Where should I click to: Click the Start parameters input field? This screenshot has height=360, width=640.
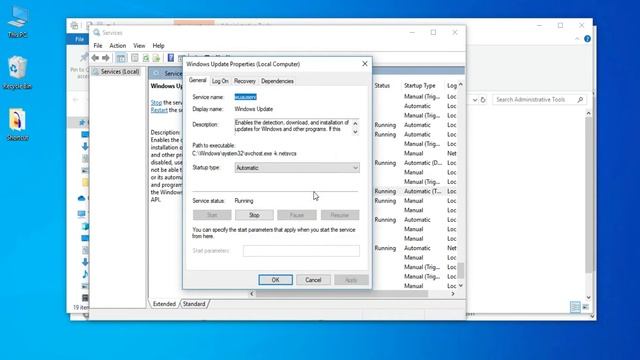click(x=301, y=251)
